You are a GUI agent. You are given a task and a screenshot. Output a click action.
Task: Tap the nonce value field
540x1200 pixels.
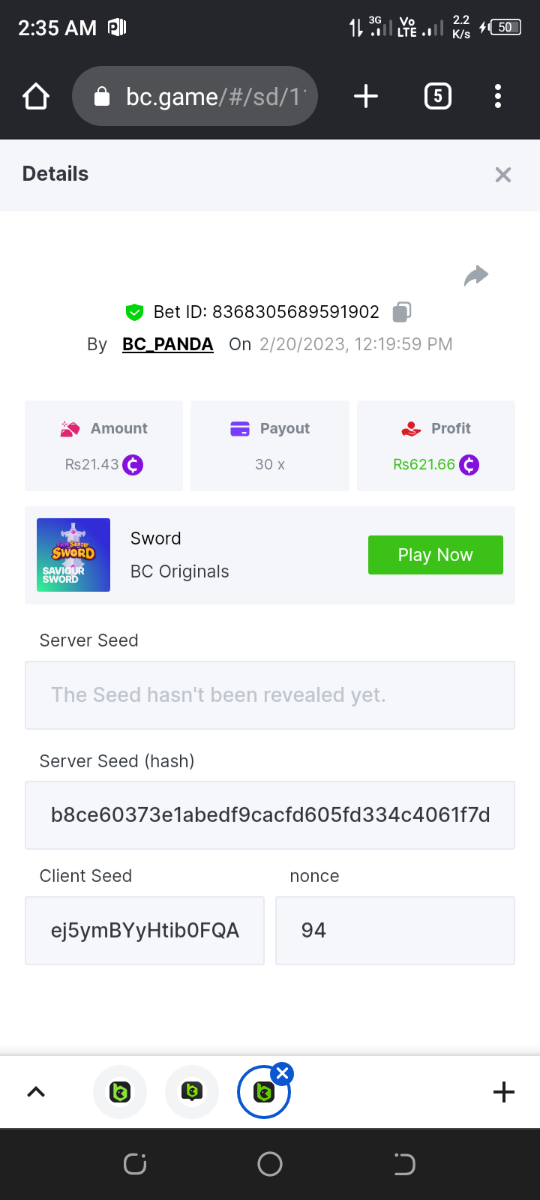395,930
